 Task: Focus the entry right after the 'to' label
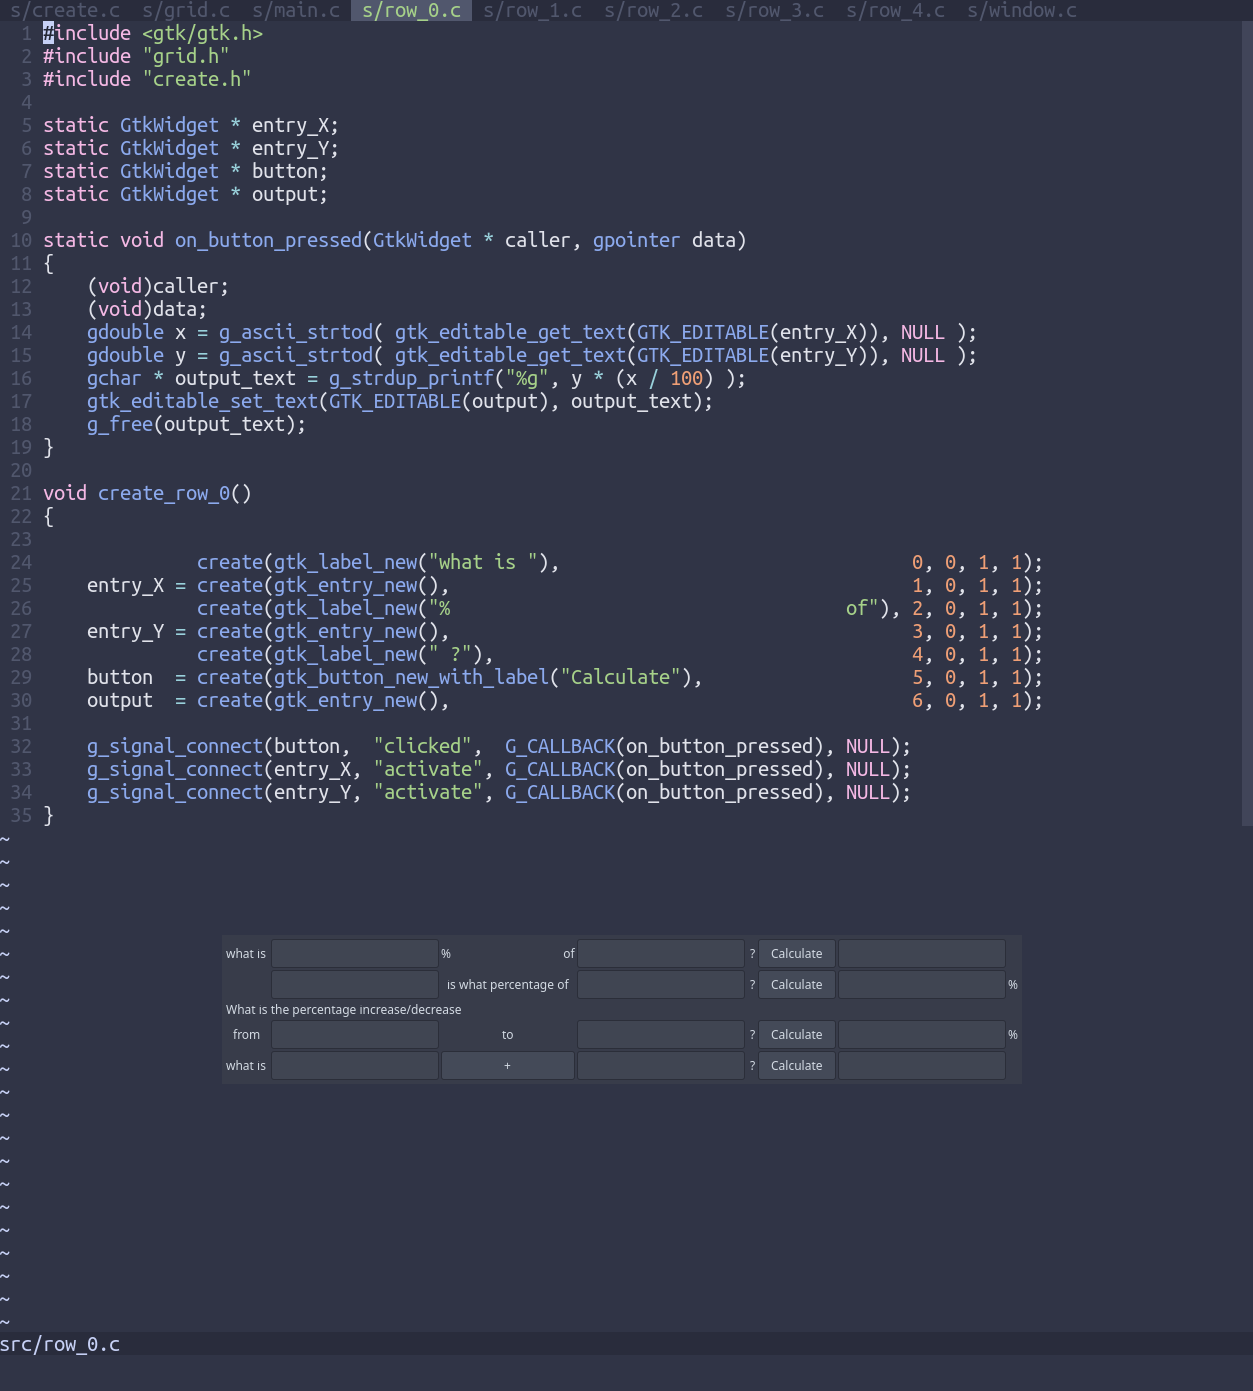tap(661, 1035)
